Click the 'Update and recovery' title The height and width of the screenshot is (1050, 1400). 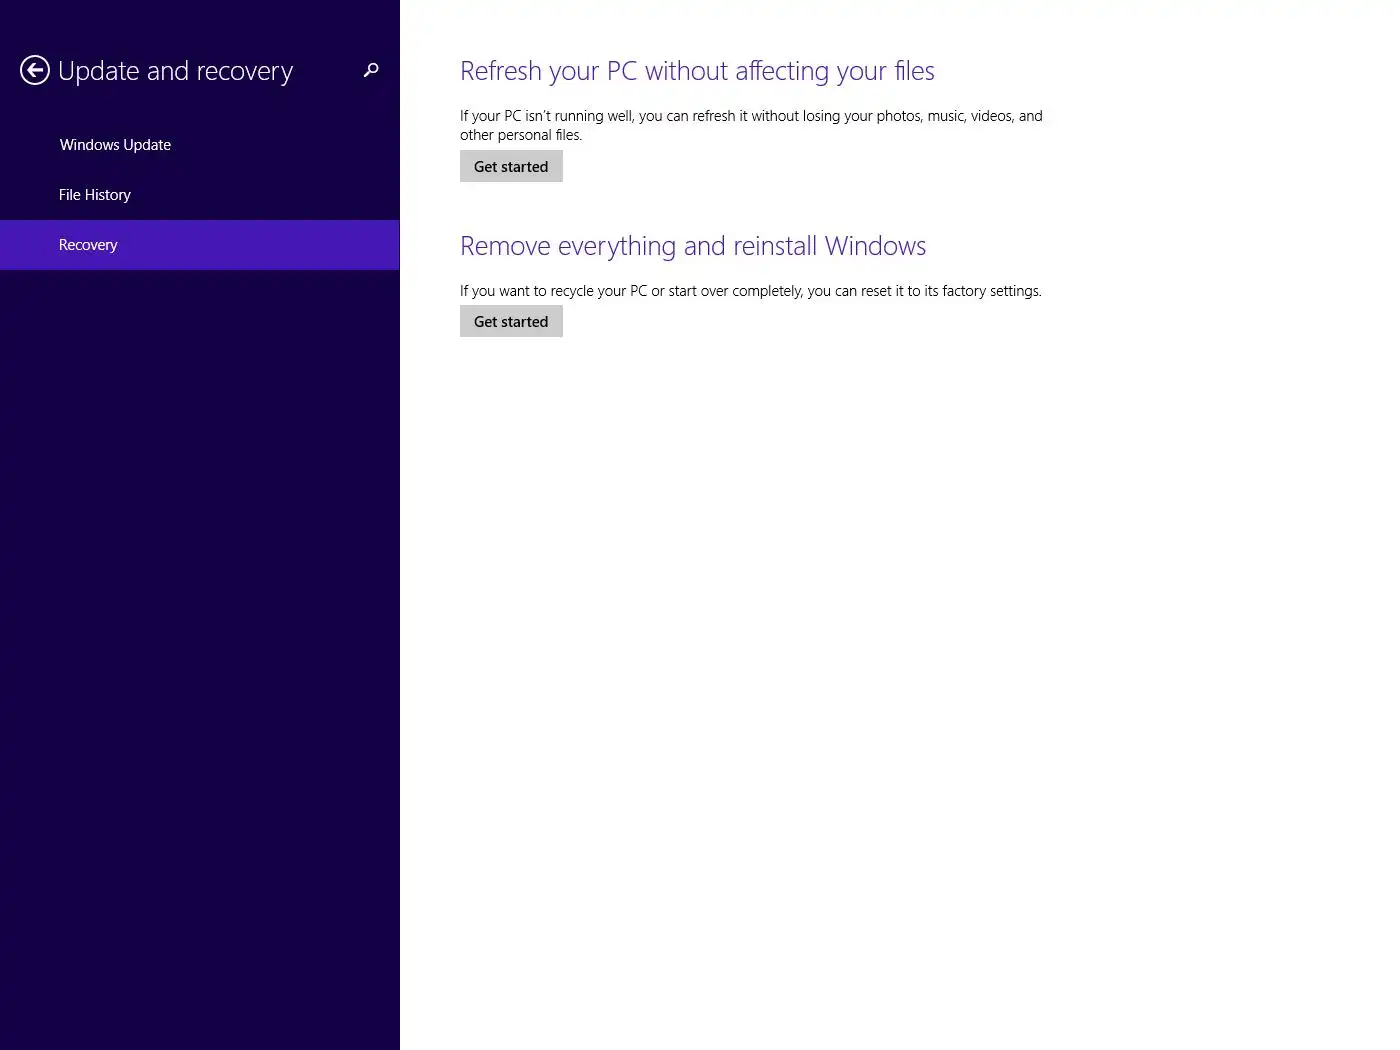point(175,72)
